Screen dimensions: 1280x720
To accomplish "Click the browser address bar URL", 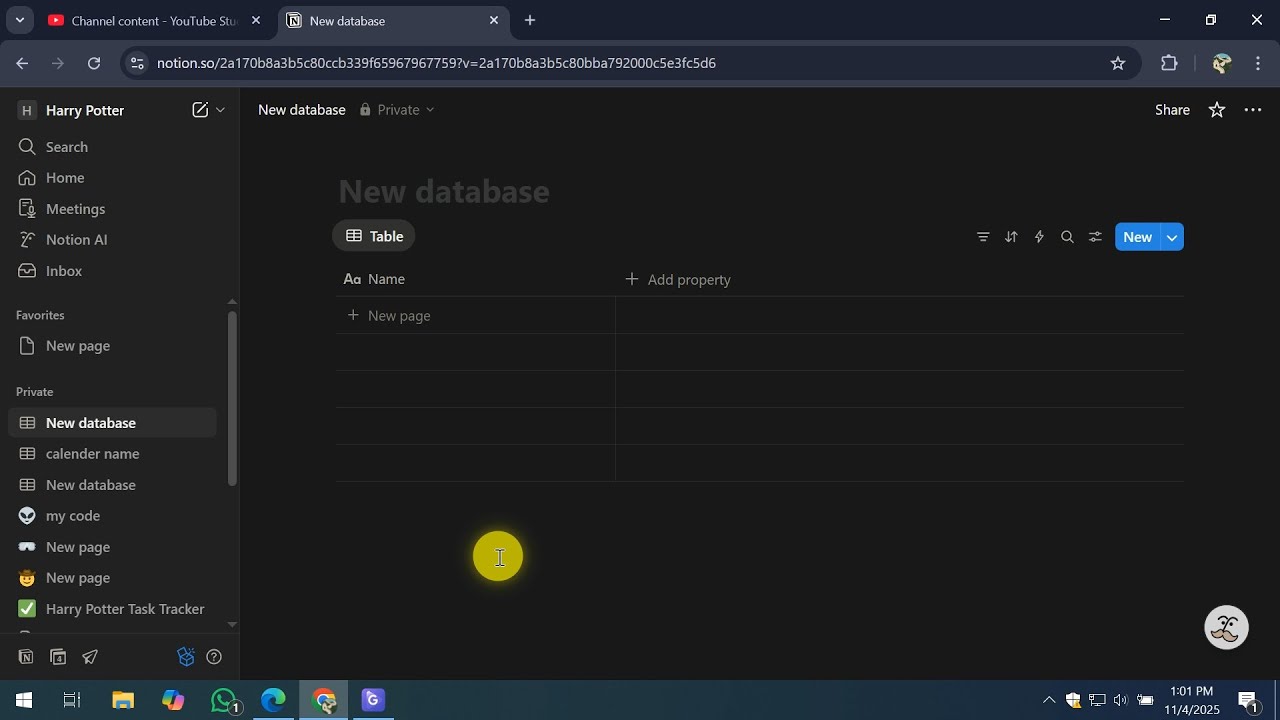I will point(436,63).
